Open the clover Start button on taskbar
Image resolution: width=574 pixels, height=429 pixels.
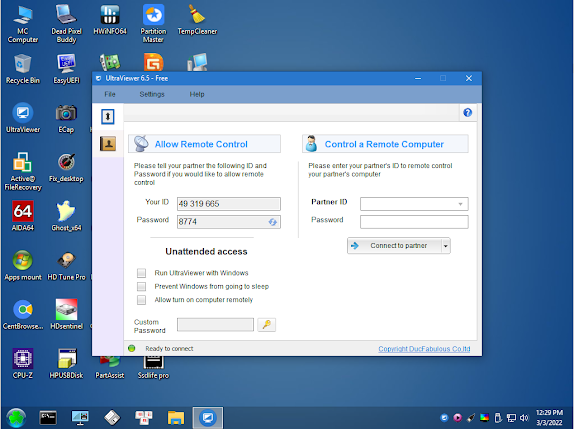(x=16, y=418)
